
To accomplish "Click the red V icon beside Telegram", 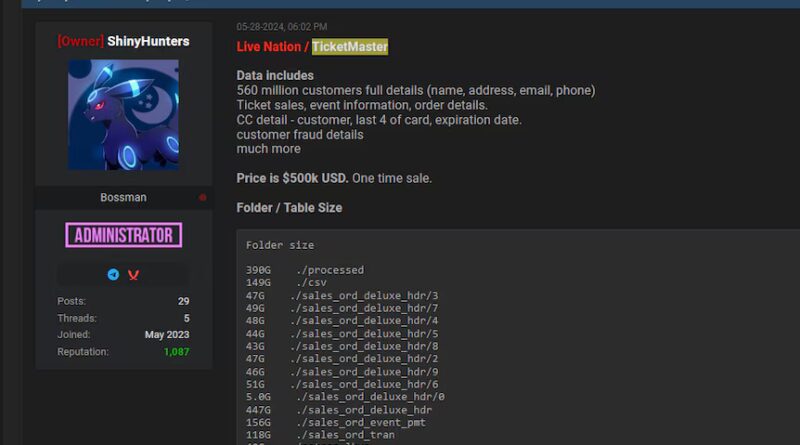I will [133, 274].
